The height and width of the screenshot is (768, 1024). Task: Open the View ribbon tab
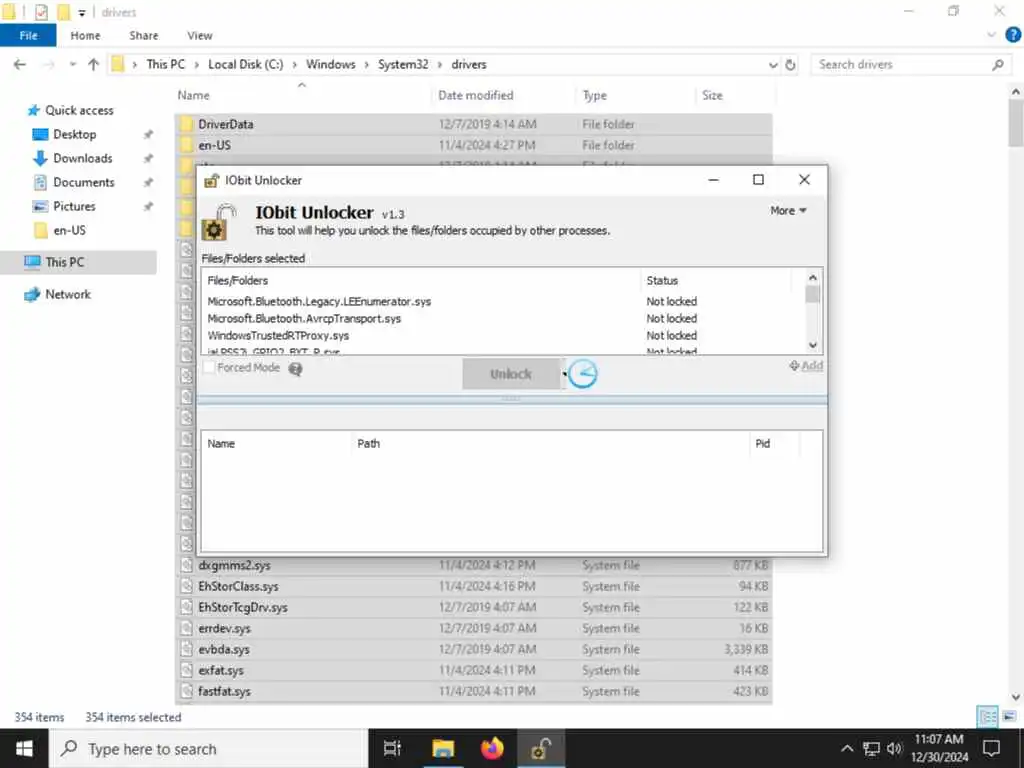(x=200, y=35)
